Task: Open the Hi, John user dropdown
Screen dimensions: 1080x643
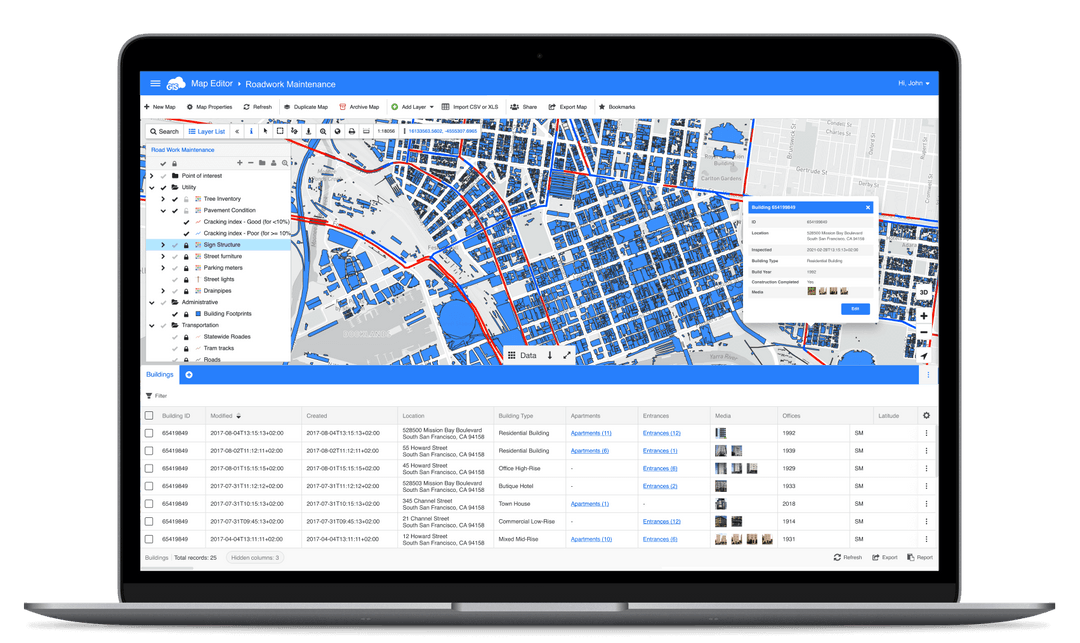Action: pyautogui.click(x=912, y=84)
